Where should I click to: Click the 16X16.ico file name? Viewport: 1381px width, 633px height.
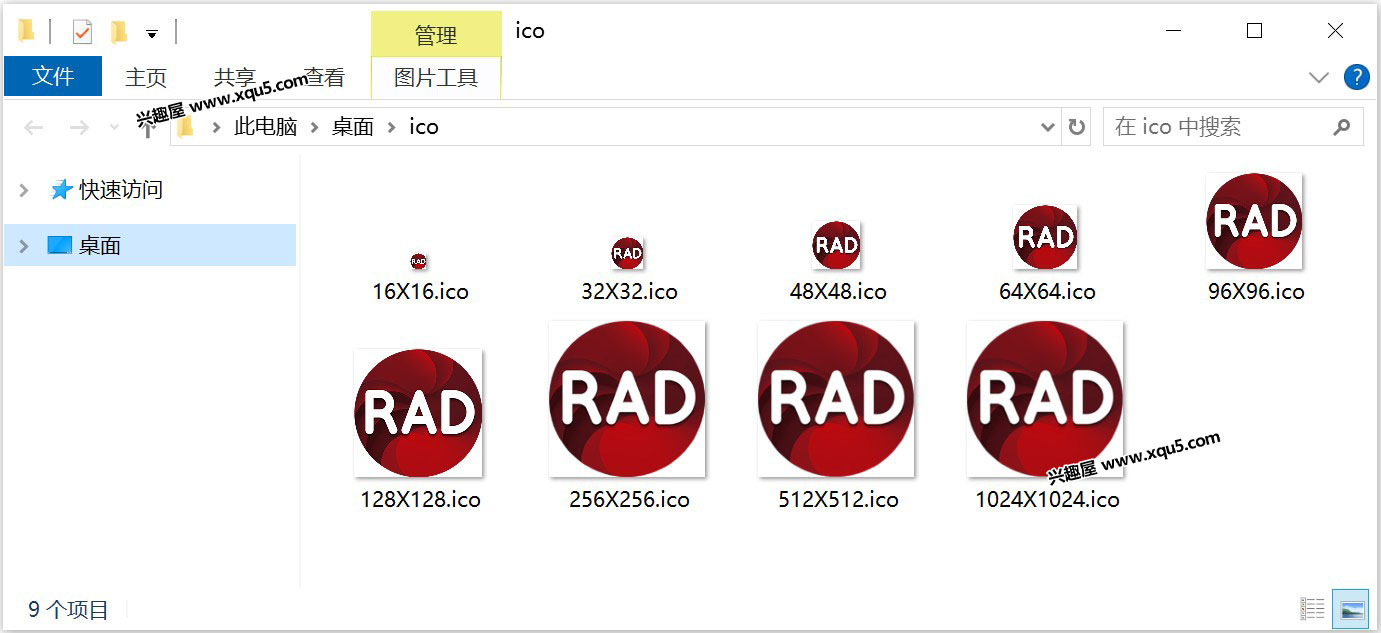click(x=420, y=292)
